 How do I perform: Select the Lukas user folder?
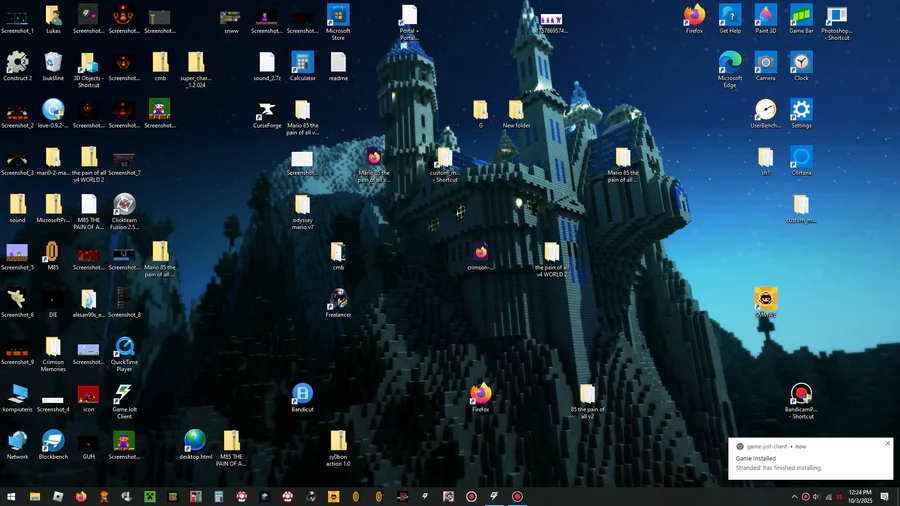tap(53, 18)
